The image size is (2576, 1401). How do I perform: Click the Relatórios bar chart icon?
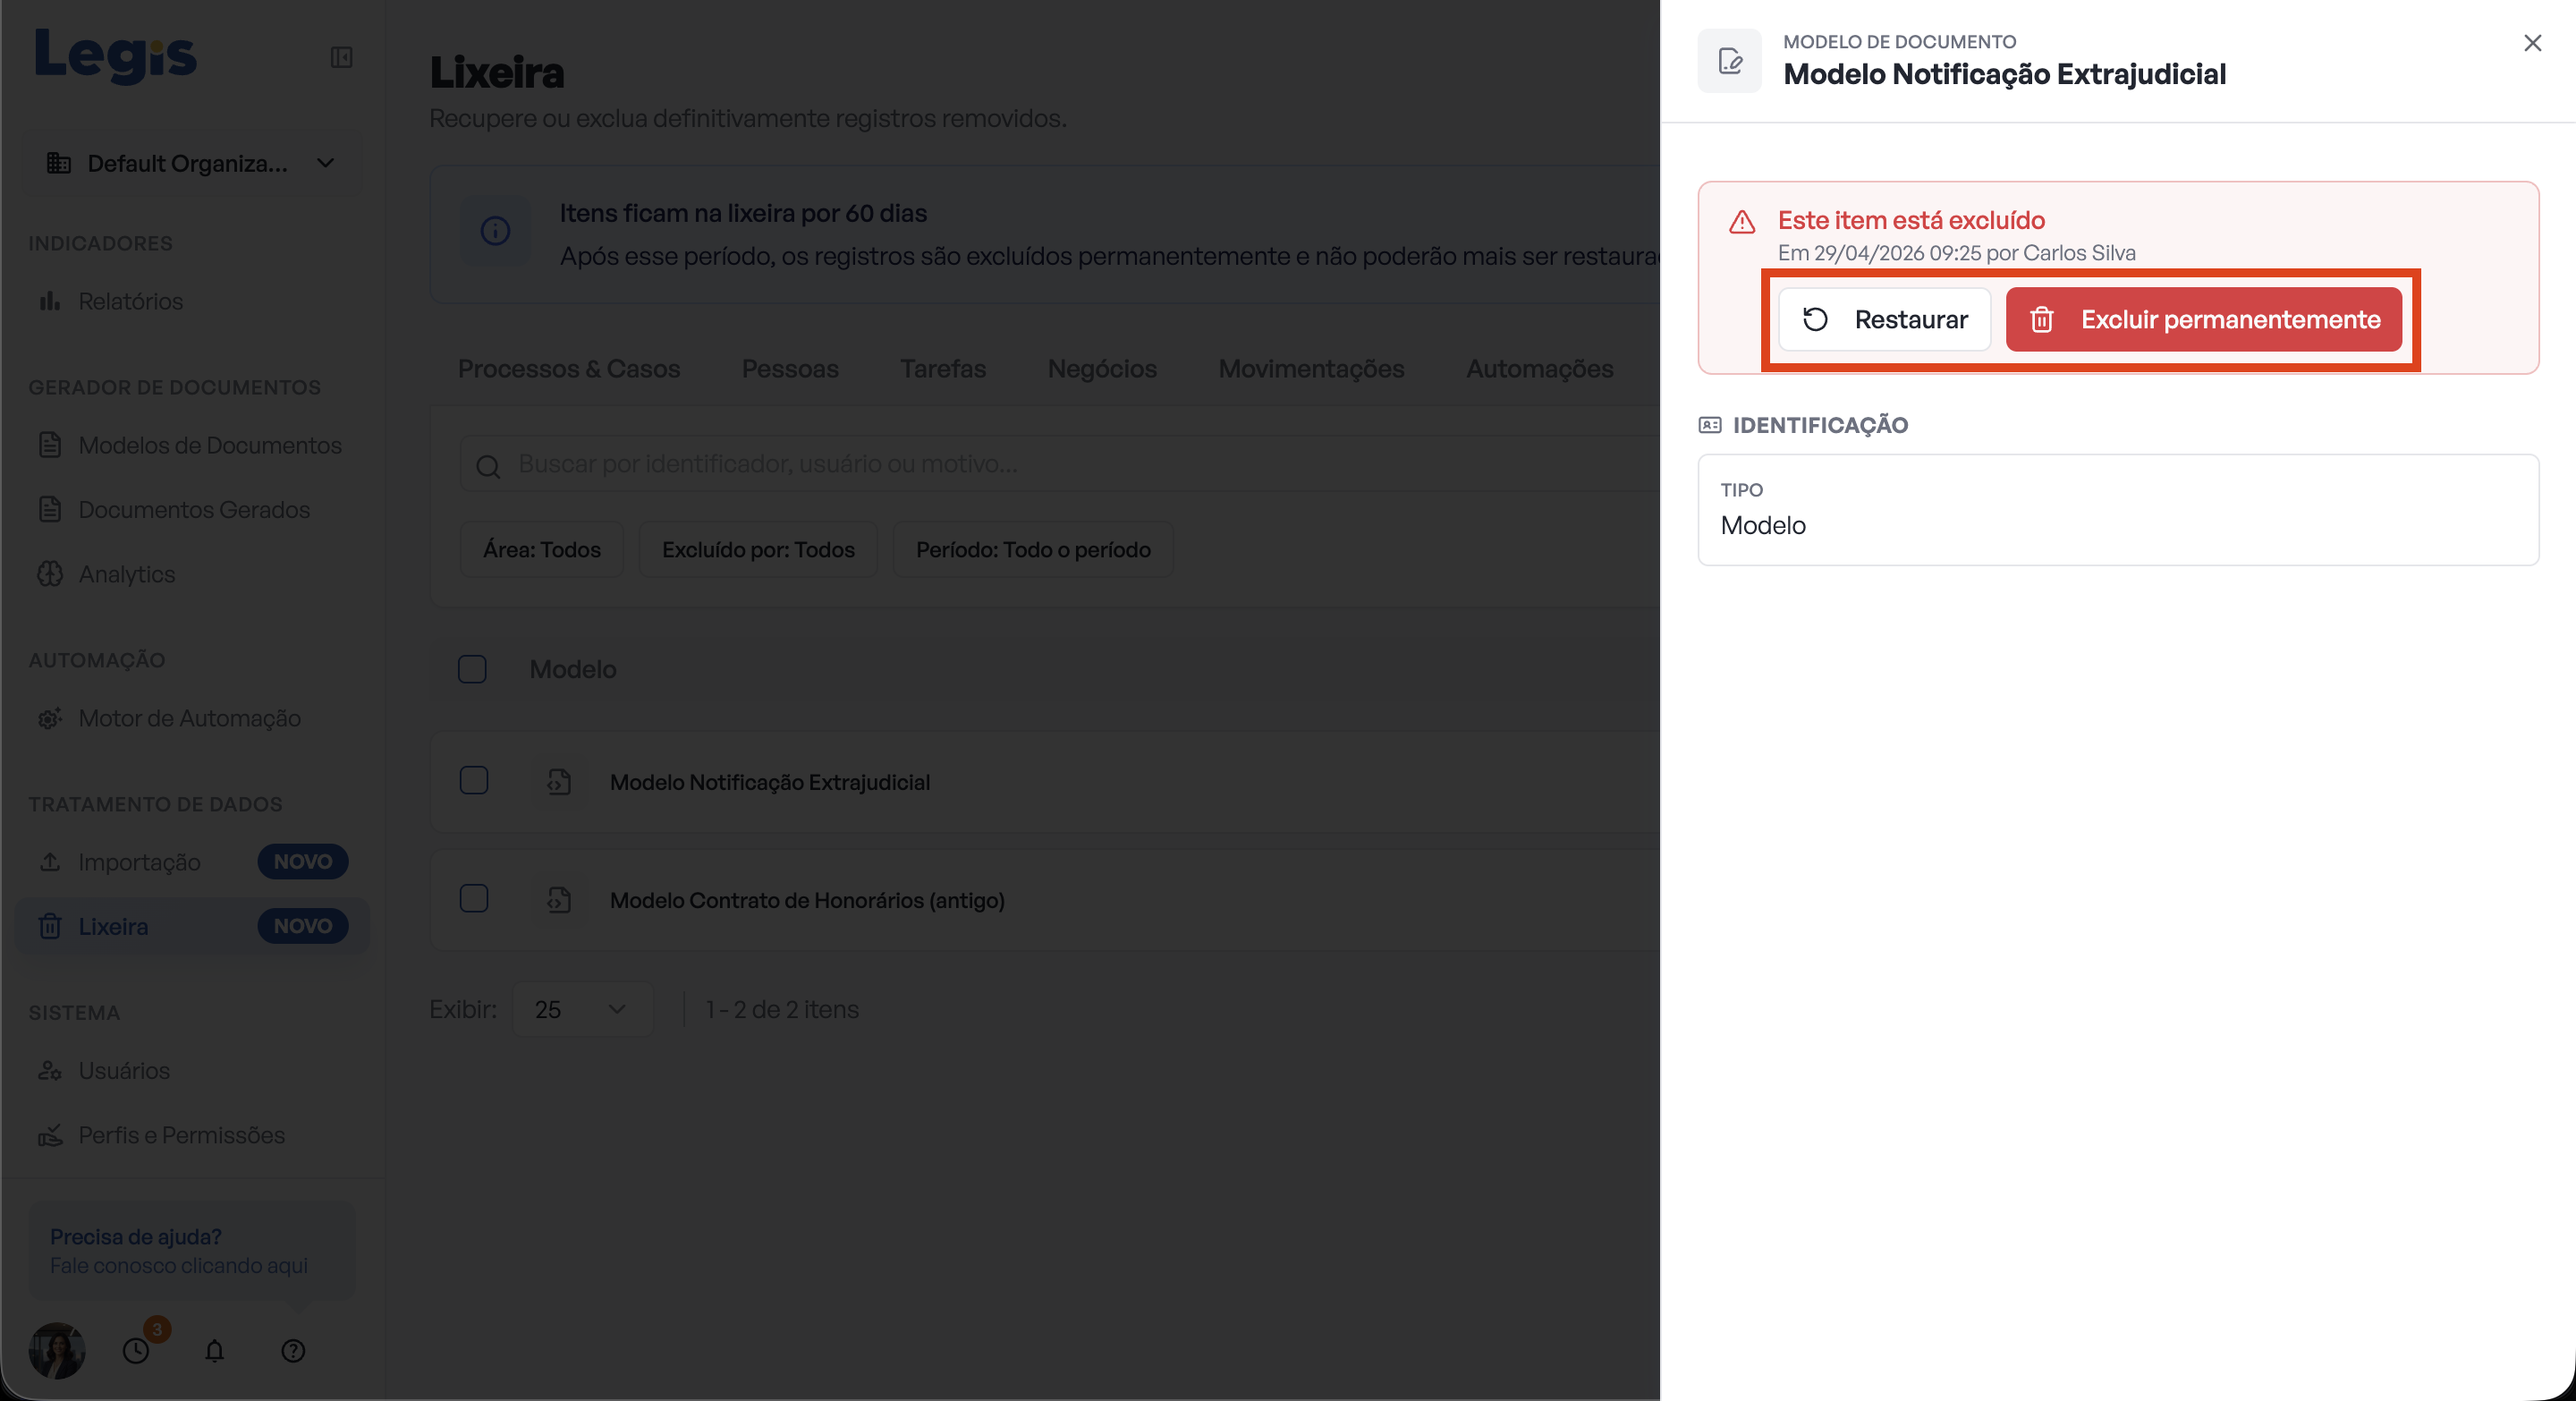[50, 301]
